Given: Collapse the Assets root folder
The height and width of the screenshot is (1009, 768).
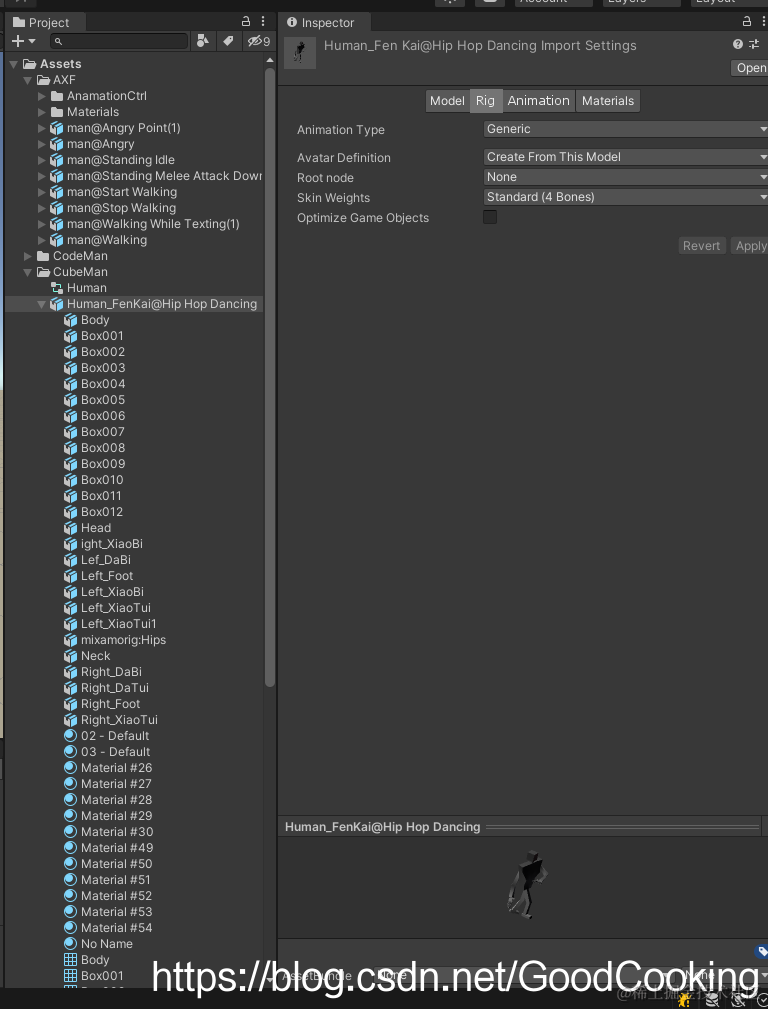Looking at the screenshot, I should [14, 64].
